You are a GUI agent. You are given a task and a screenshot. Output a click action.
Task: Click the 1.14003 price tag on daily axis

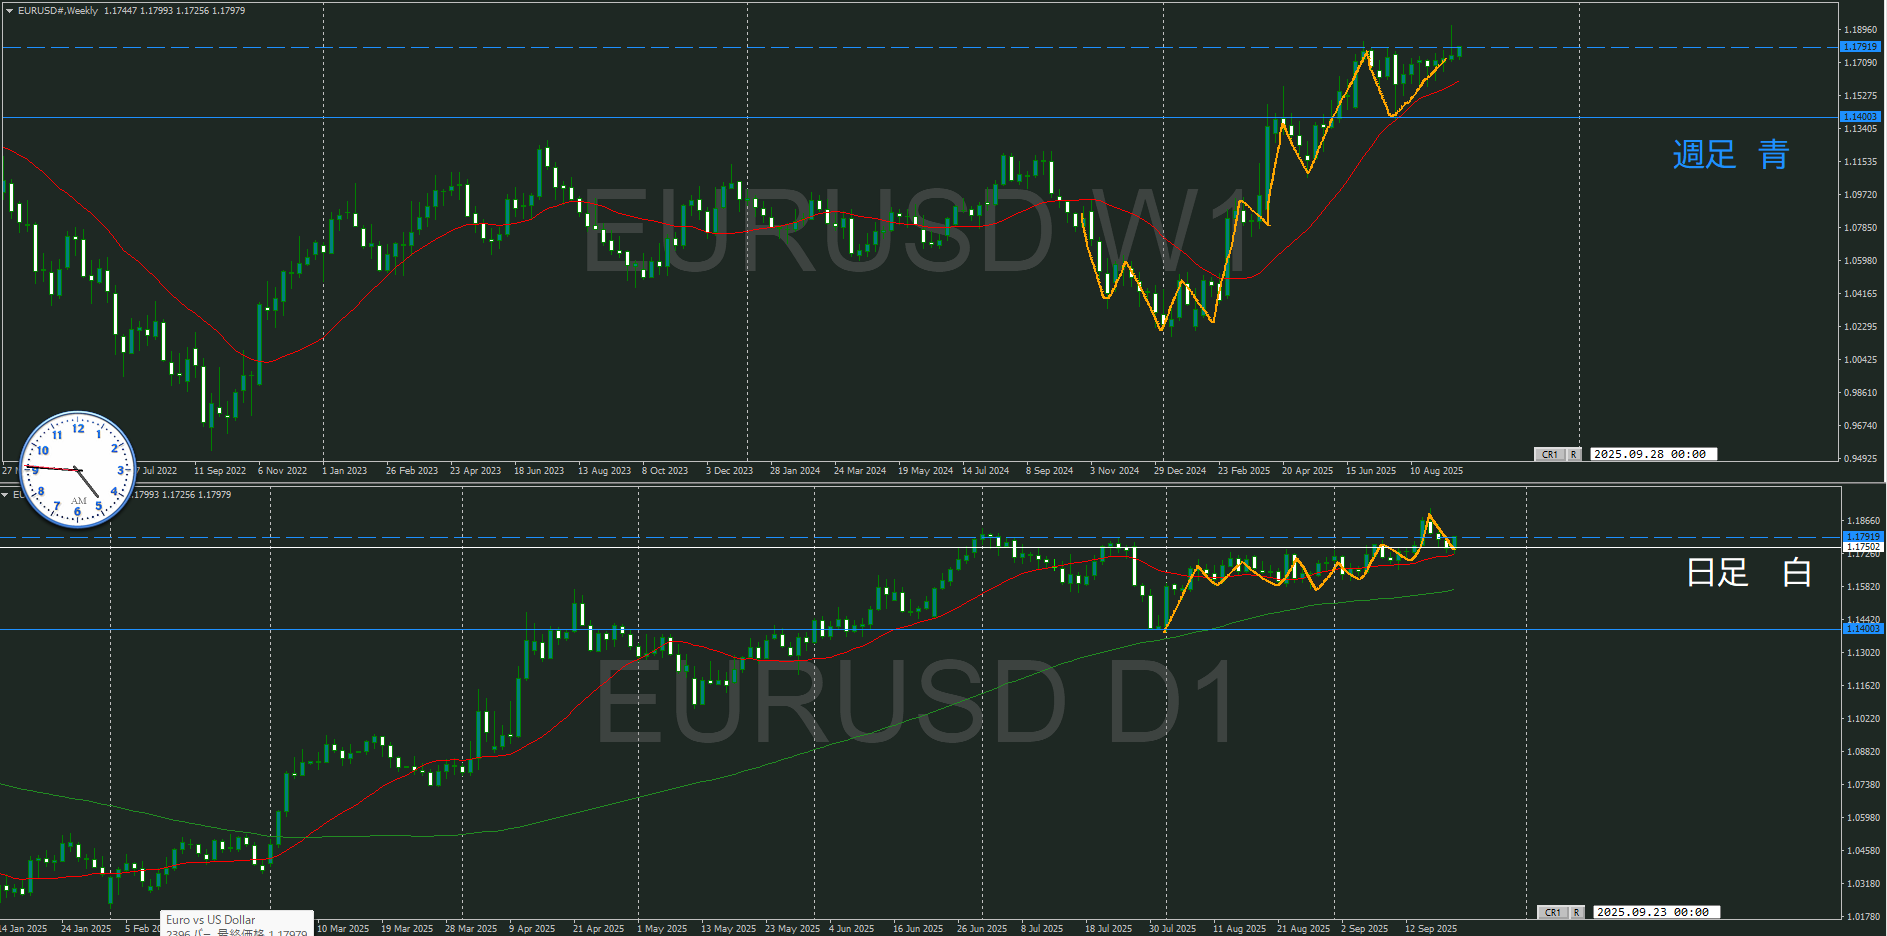pyautogui.click(x=1862, y=629)
